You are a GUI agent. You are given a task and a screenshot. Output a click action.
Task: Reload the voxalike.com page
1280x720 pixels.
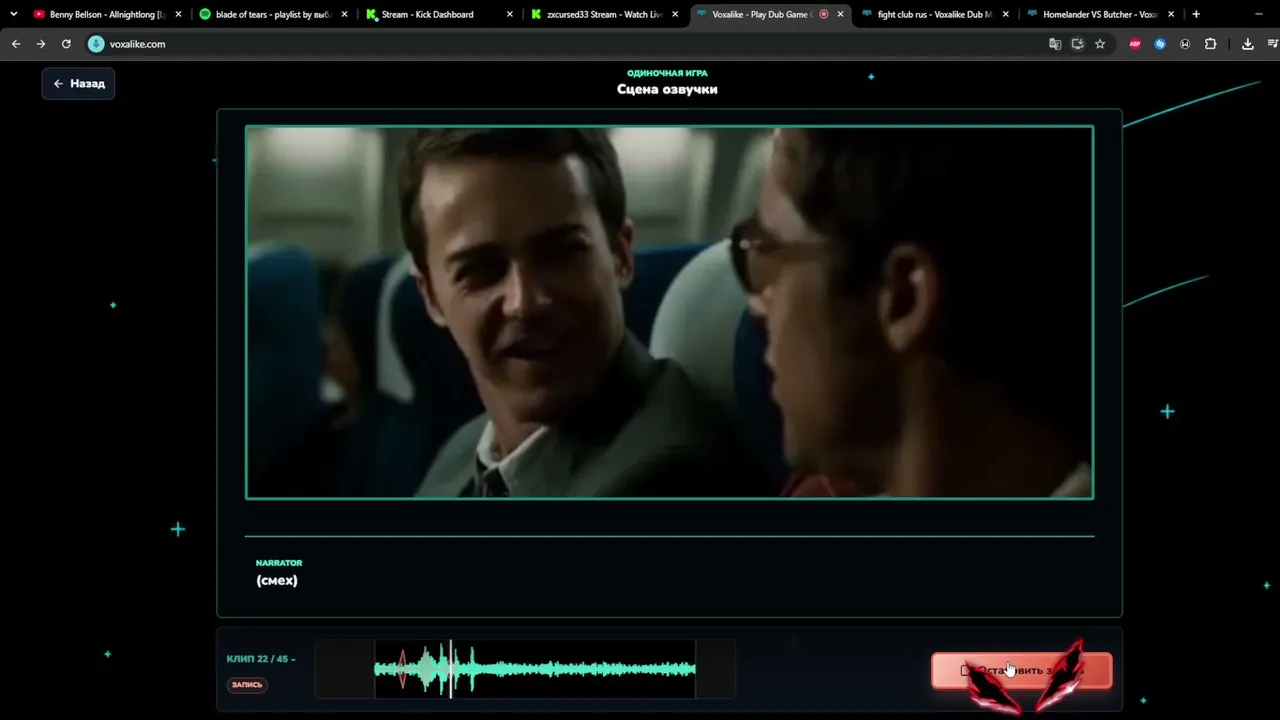tap(66, 44)
